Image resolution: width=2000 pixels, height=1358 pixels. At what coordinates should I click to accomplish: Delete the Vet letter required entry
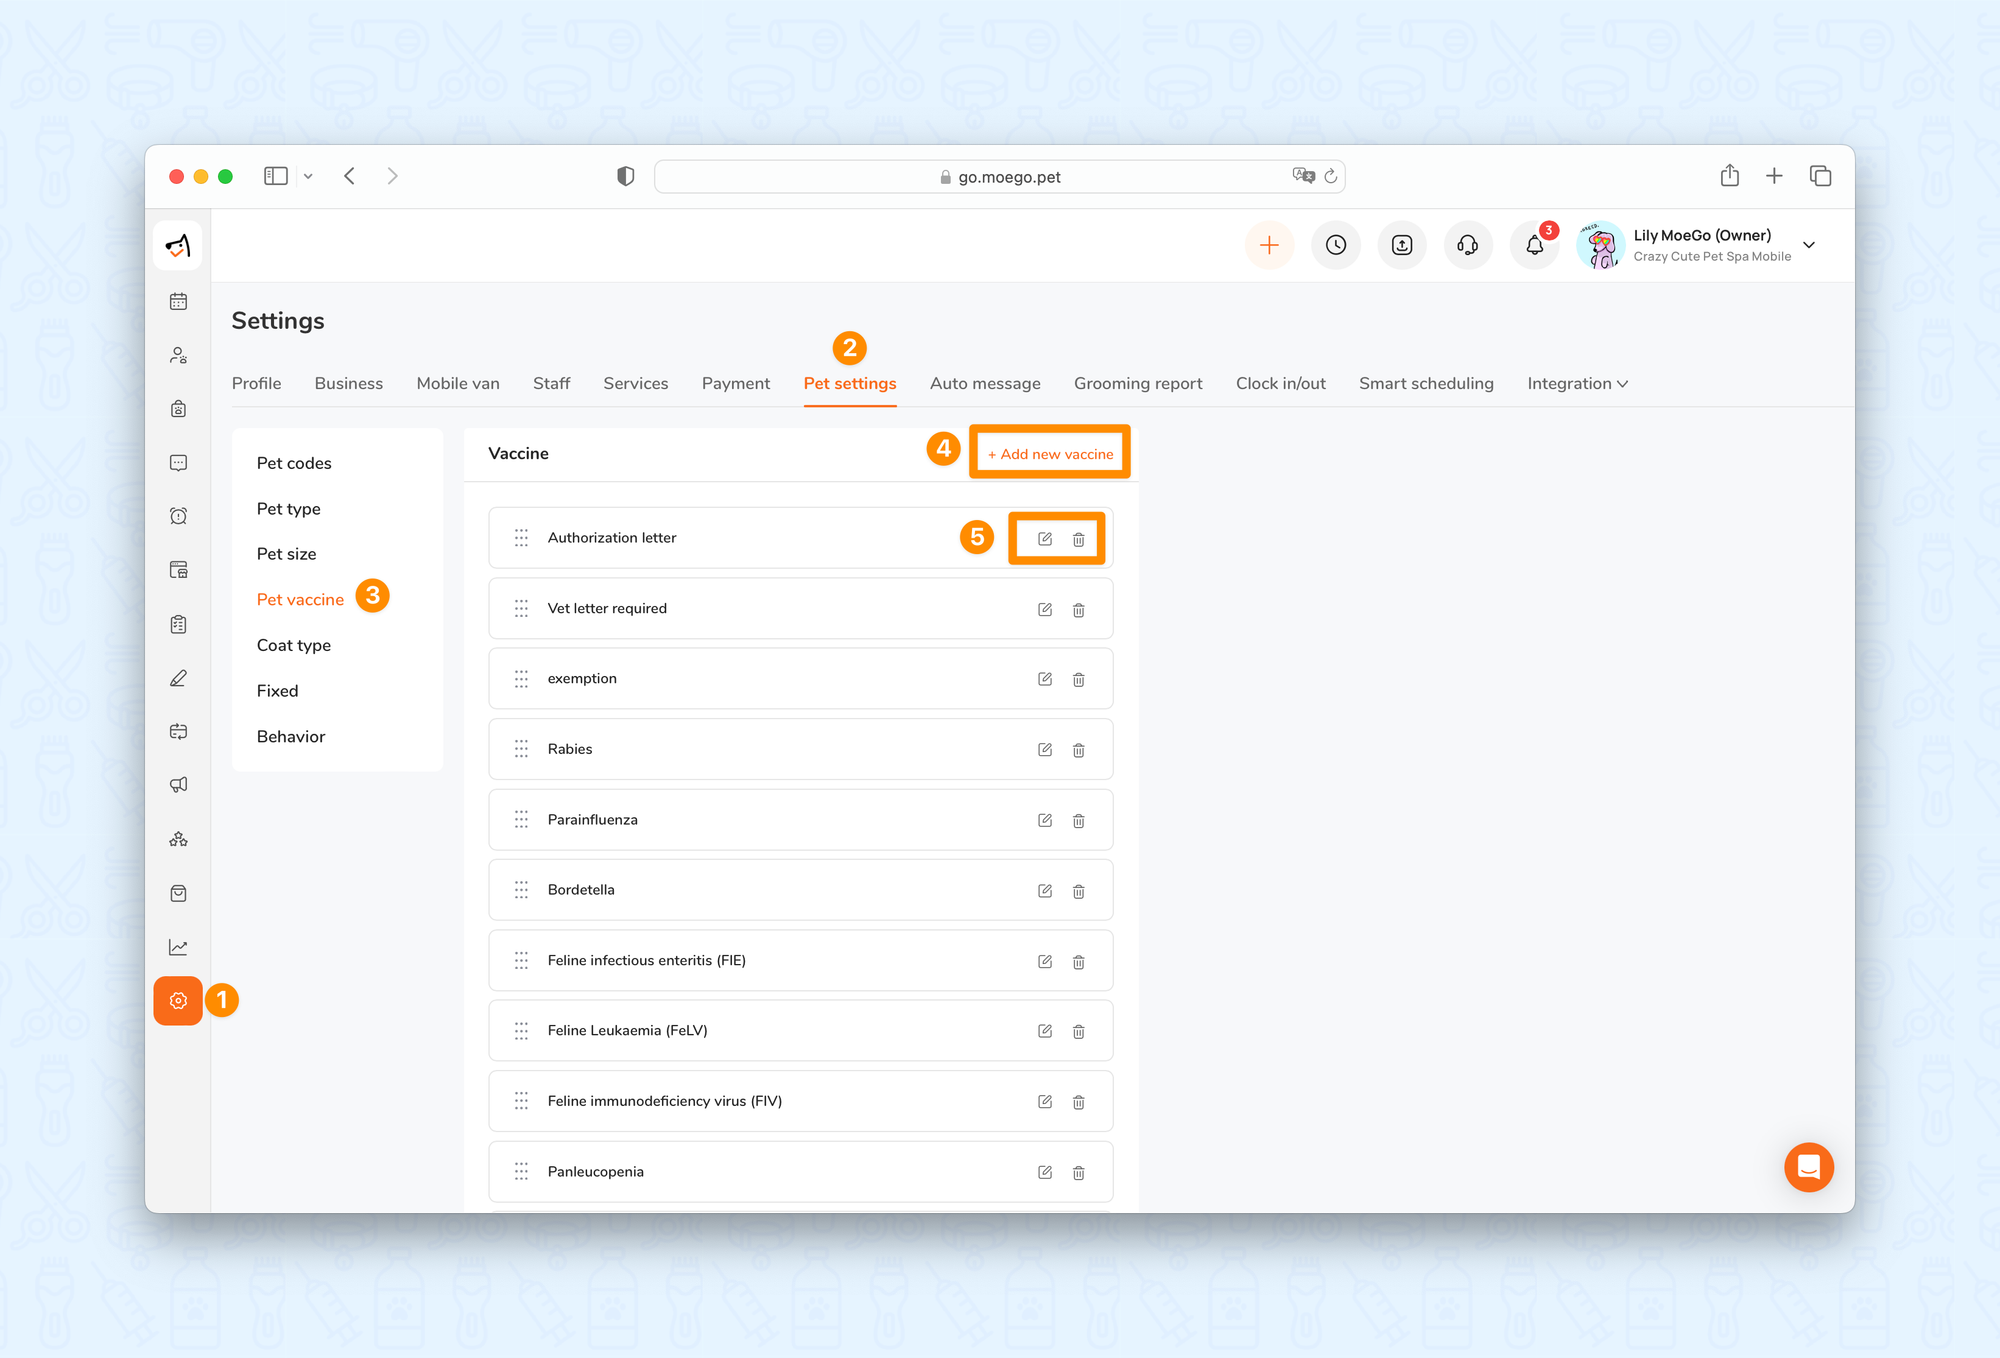1079,609
